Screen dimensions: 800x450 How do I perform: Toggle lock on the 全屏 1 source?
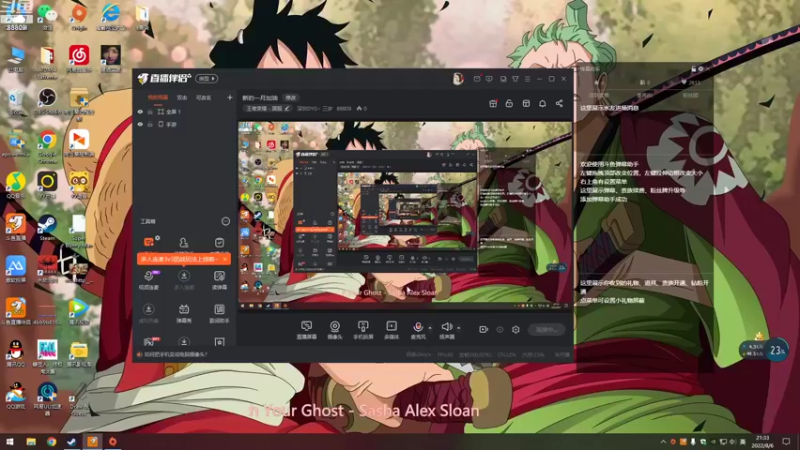point(150,111)
